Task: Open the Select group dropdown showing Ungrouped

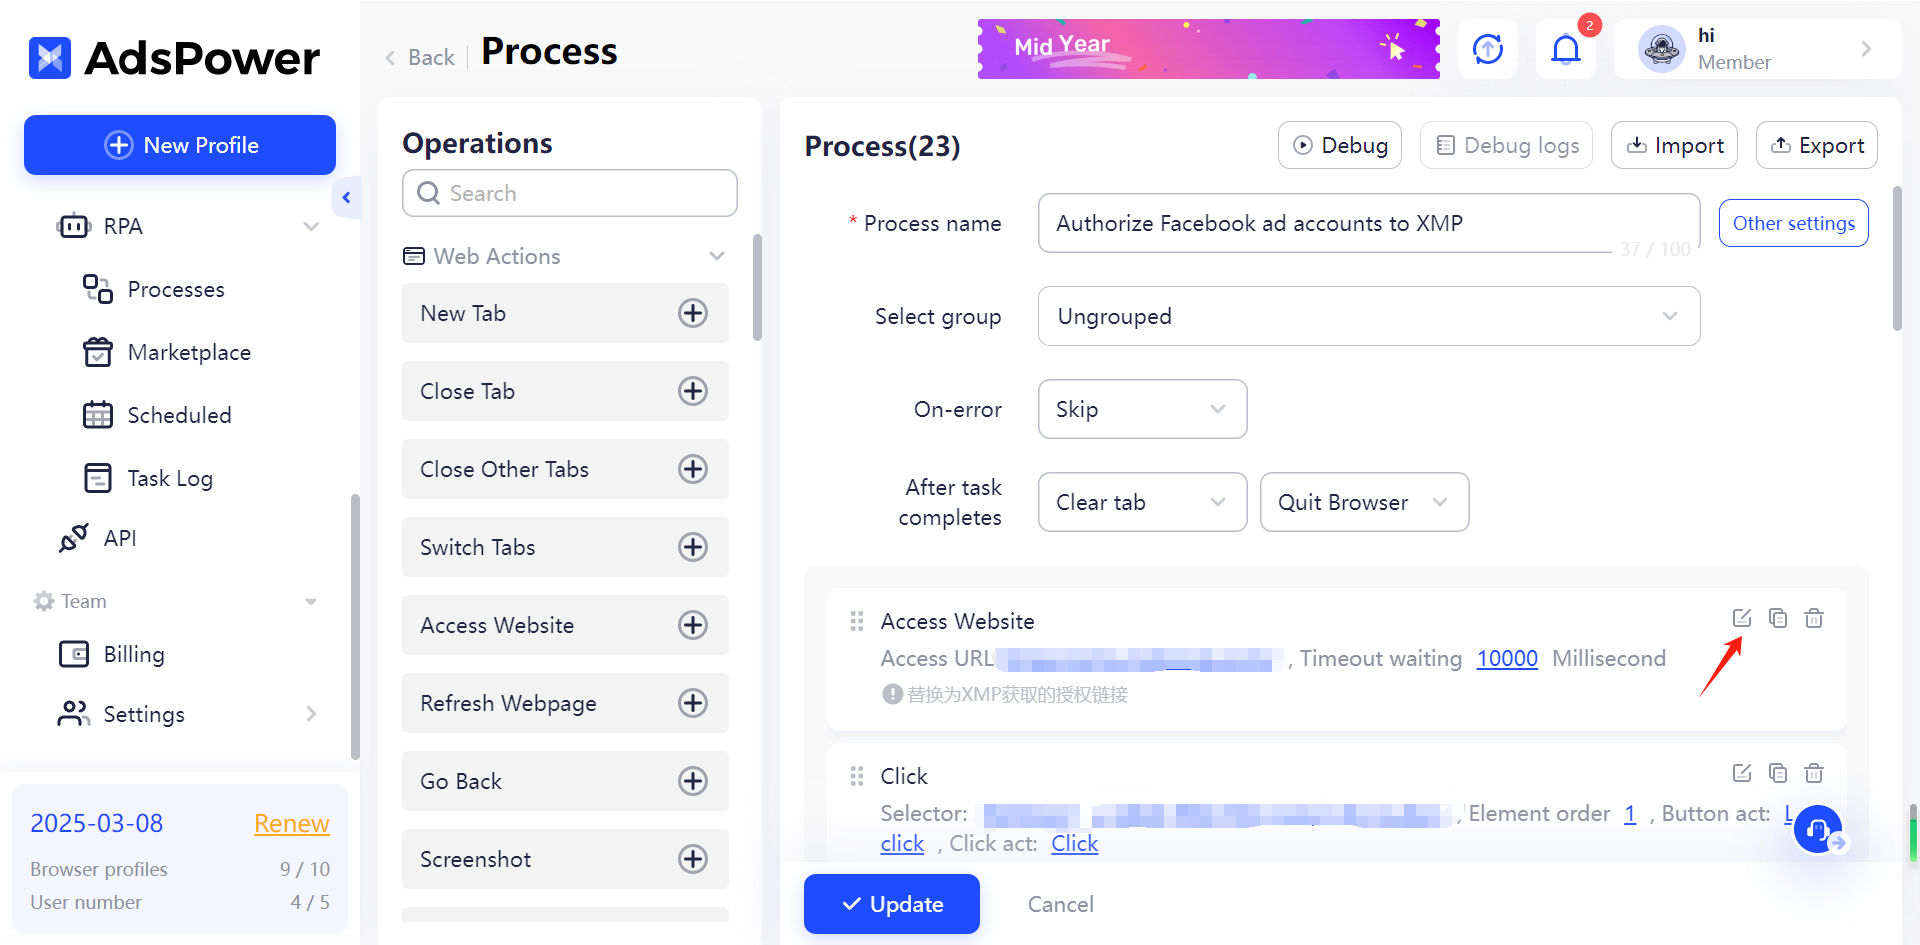Action: click(x=1368, y=316)
